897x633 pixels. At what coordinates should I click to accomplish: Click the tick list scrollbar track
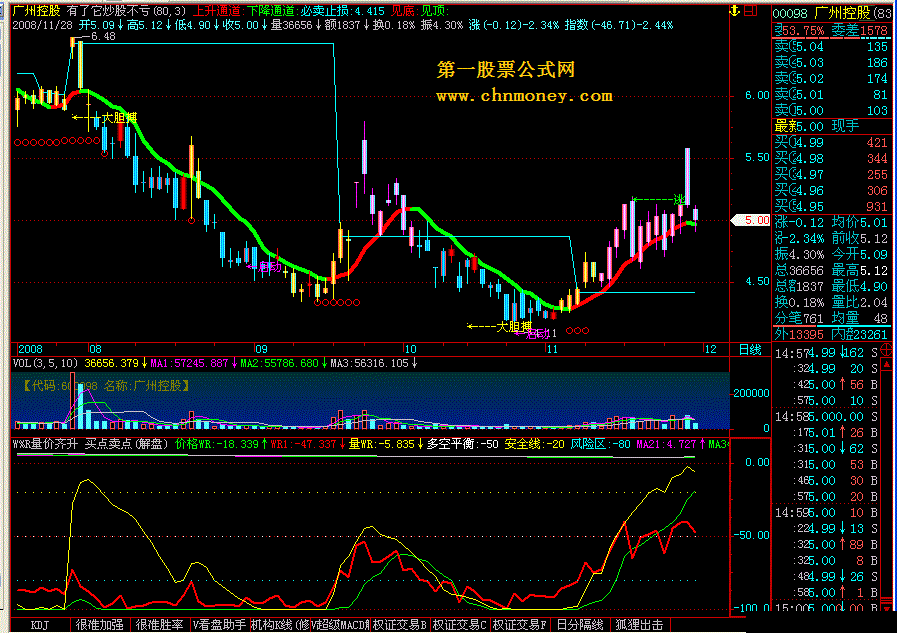tap(887, 483)
